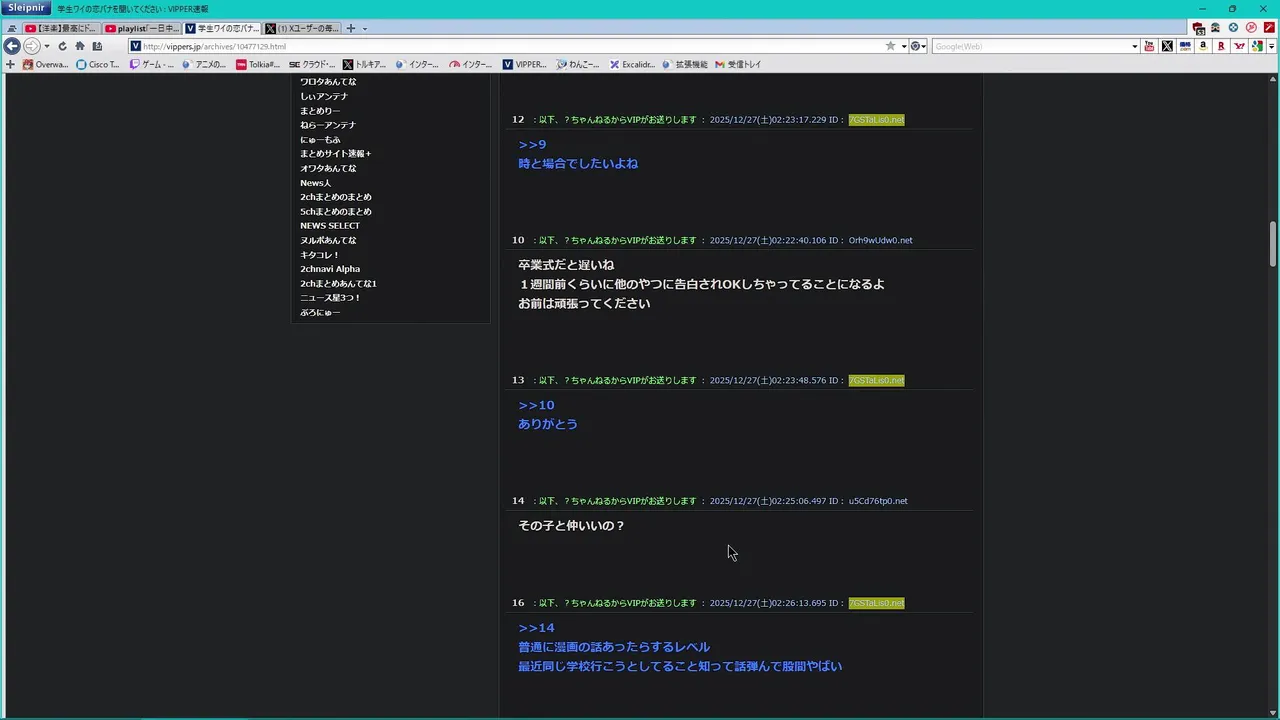Viewport: 1280px width, 720px height.
Task: Open the キタコレ！ sidebar link
Action: coord(320,255)
